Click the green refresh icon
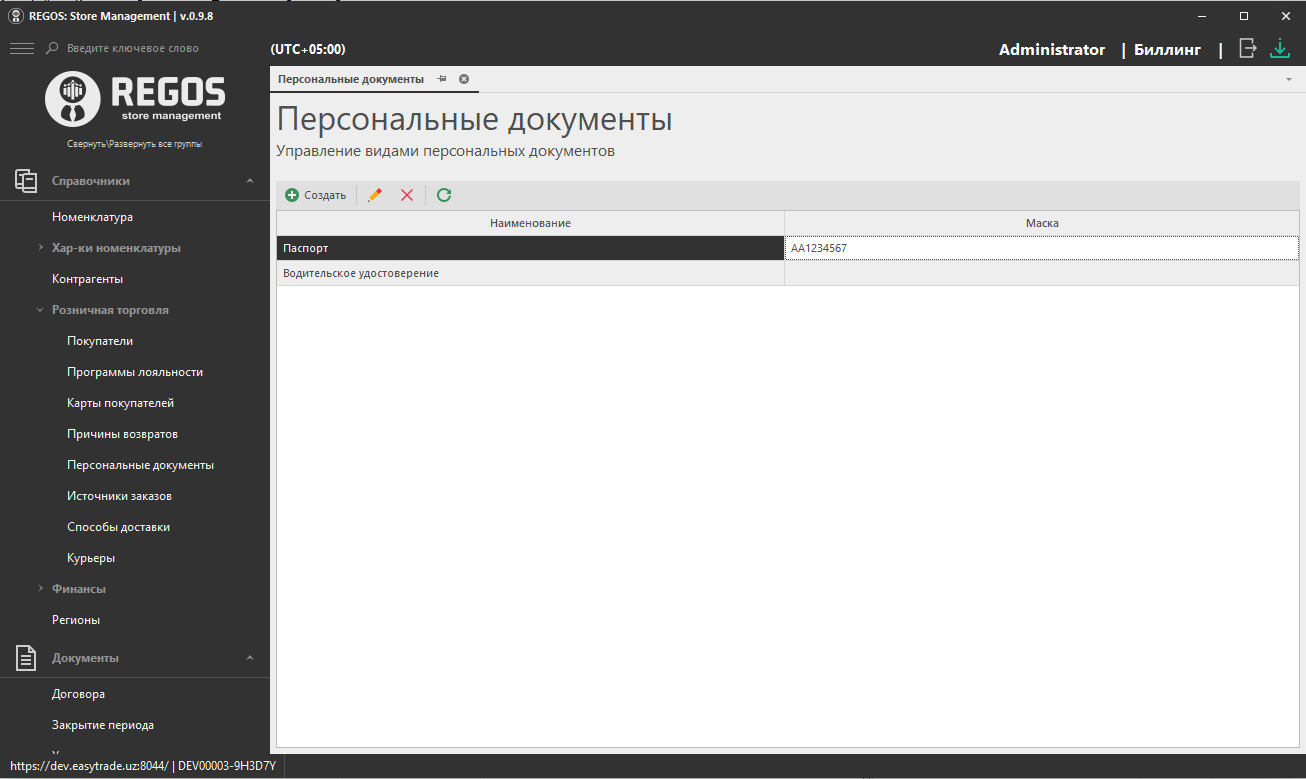Viewport: 1306px width, 779px height. pos(444,195)
